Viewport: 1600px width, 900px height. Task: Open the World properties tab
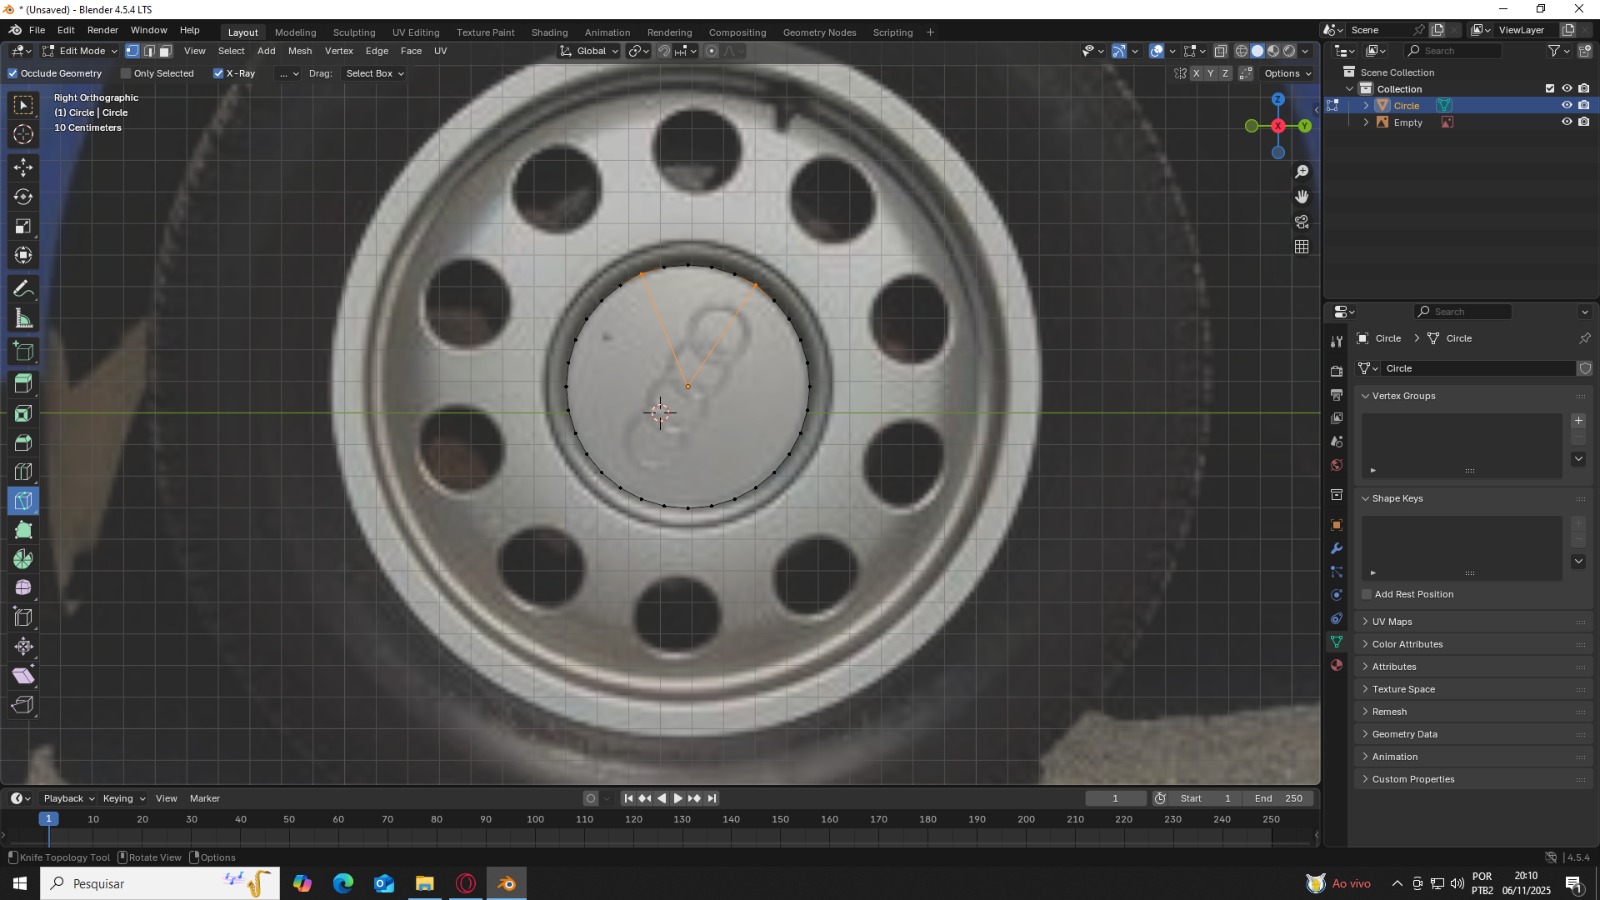click(x=1337, y=465)
